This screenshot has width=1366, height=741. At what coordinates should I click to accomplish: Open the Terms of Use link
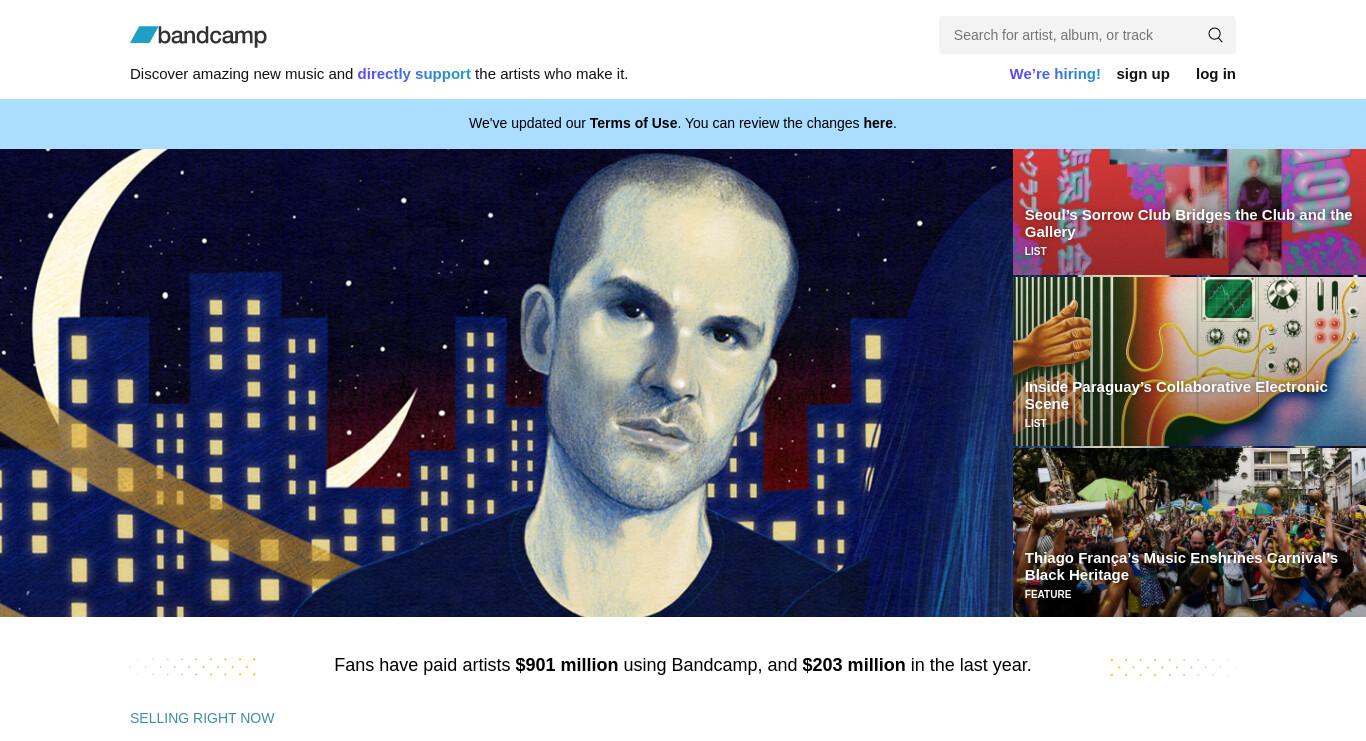(x=633, y=123)
